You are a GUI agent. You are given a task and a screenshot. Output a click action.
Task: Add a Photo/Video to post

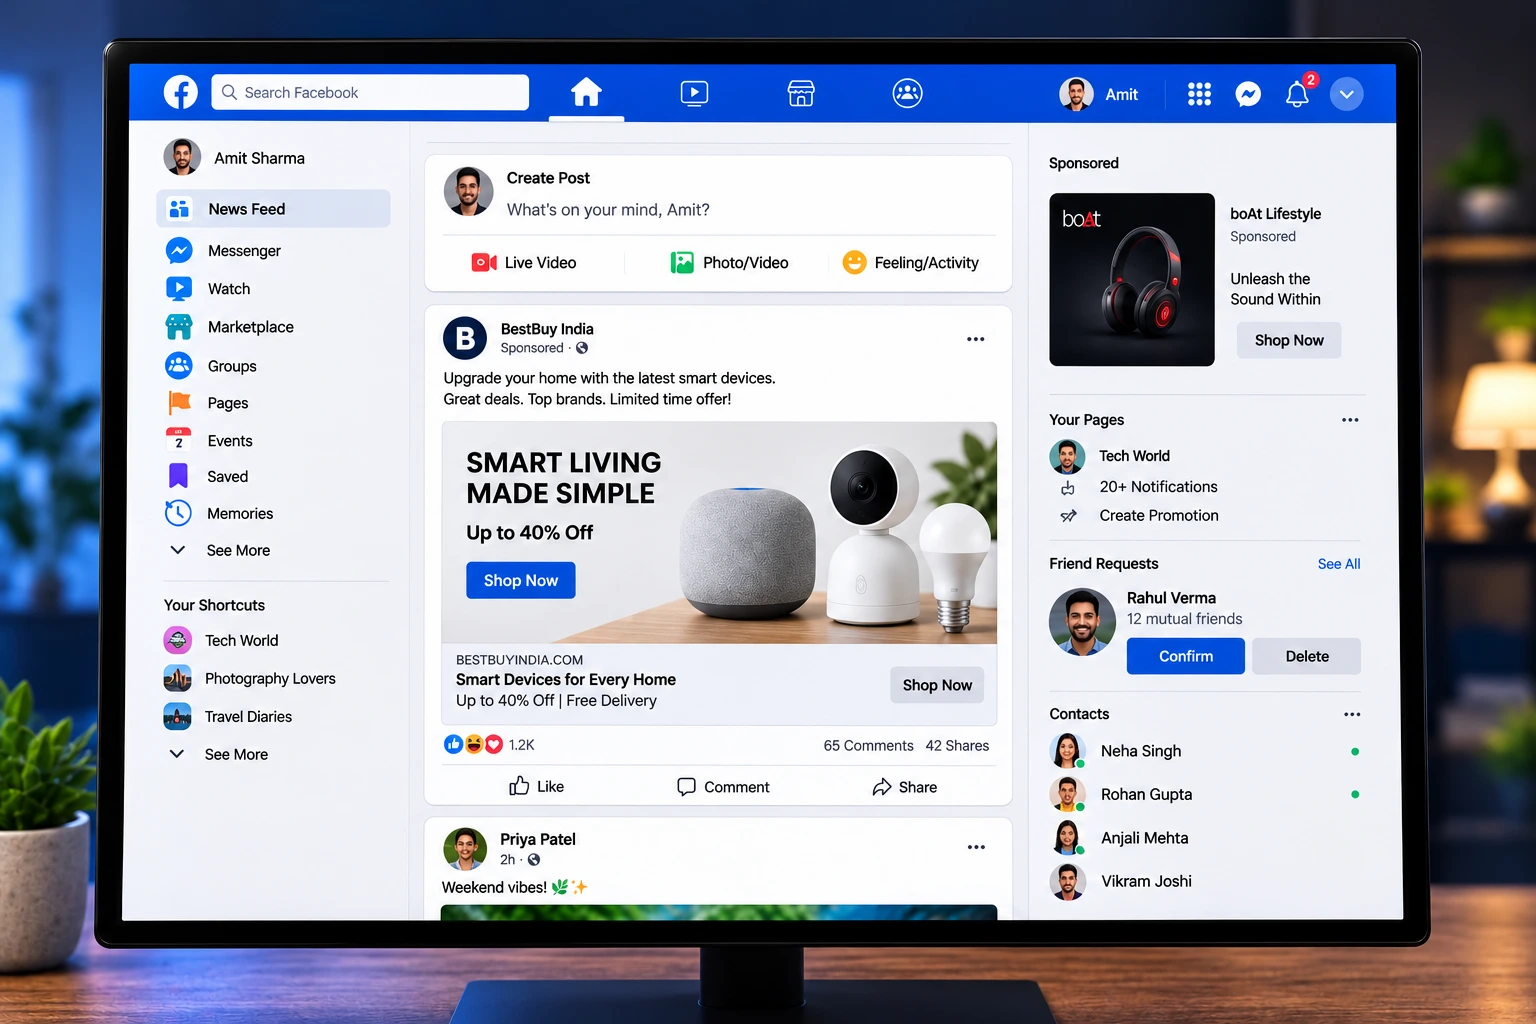[x=729, y=262]
